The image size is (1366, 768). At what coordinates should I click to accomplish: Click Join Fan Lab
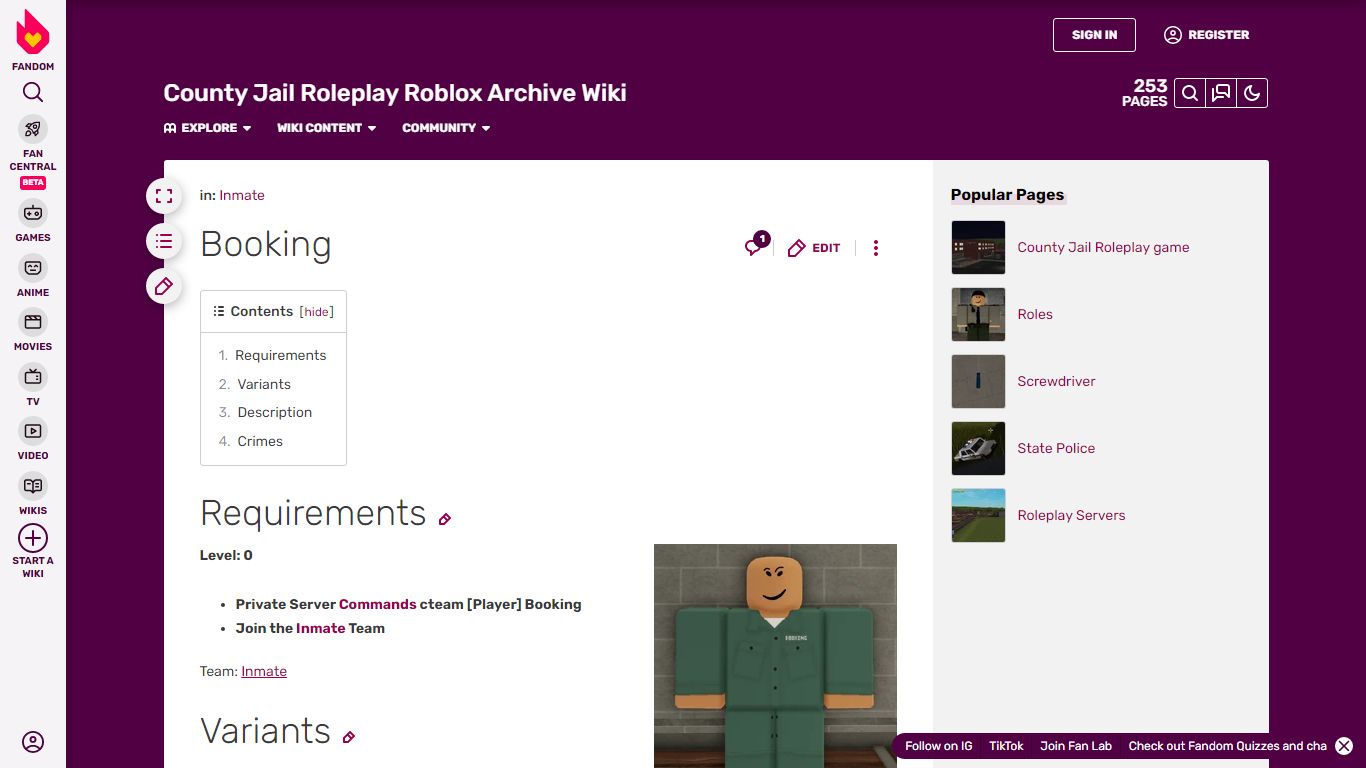coord(1076,746)
